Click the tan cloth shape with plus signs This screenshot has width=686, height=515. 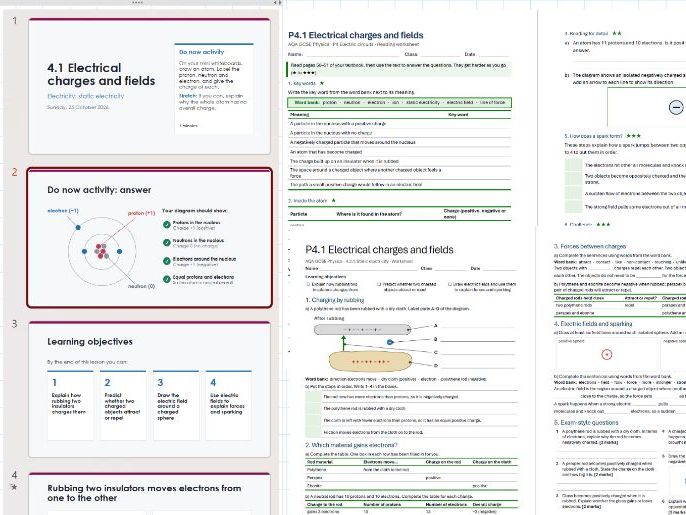point(370,362)
